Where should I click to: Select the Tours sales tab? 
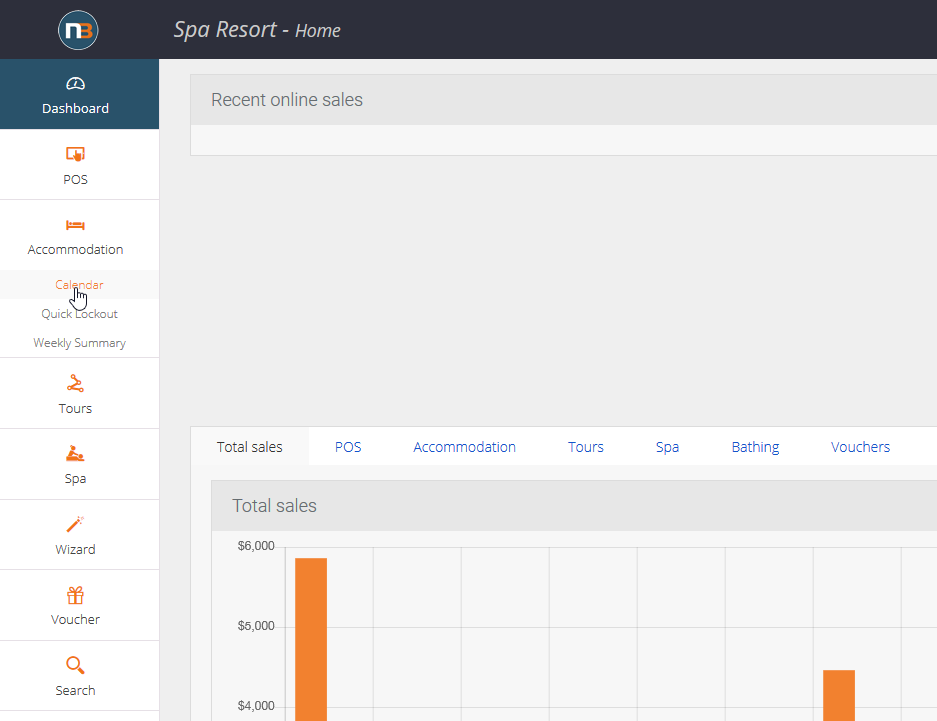[586, 447]
